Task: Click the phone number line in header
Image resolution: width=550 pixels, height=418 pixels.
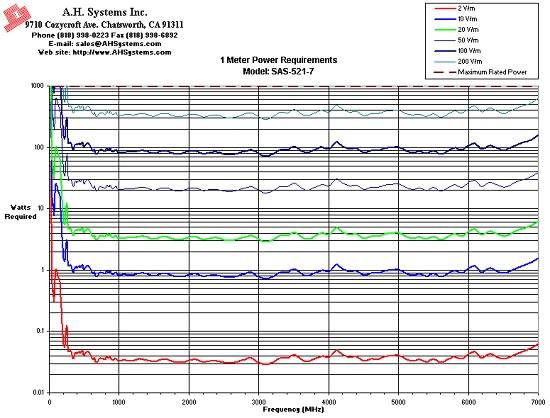Action: (104, 35)
